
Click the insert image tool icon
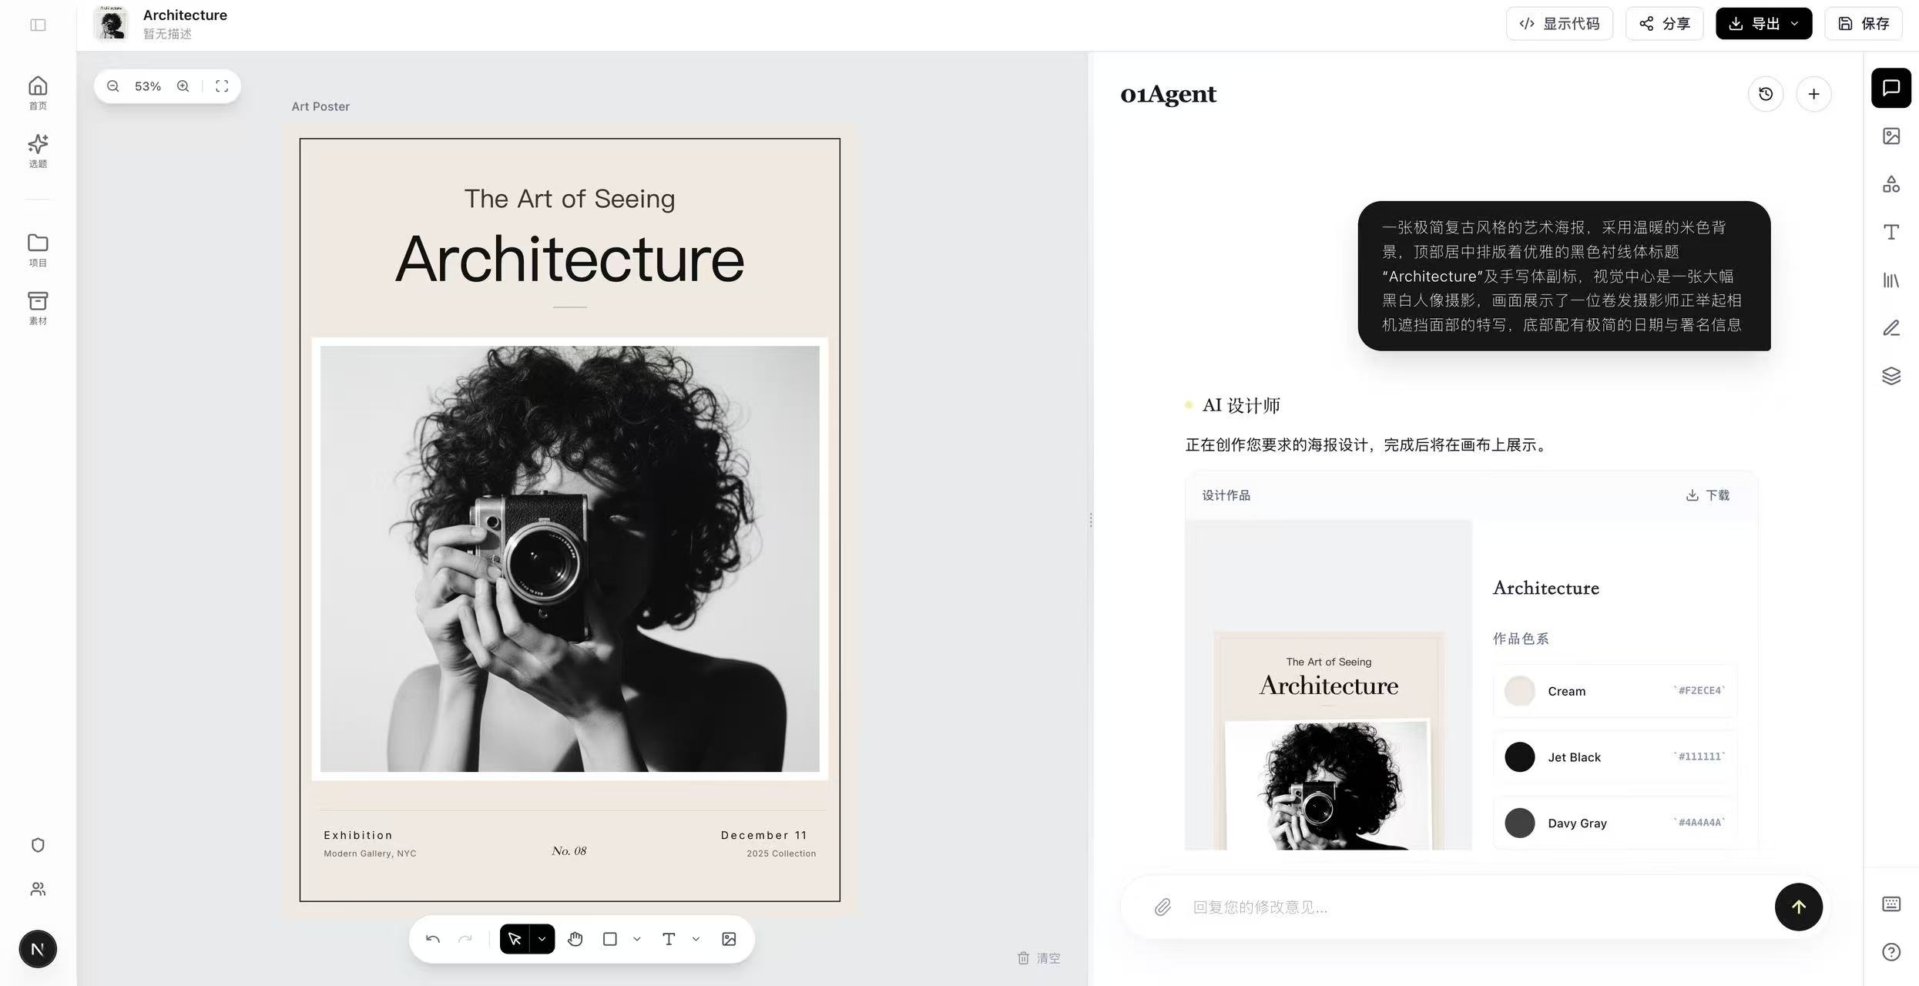(729, 939)
